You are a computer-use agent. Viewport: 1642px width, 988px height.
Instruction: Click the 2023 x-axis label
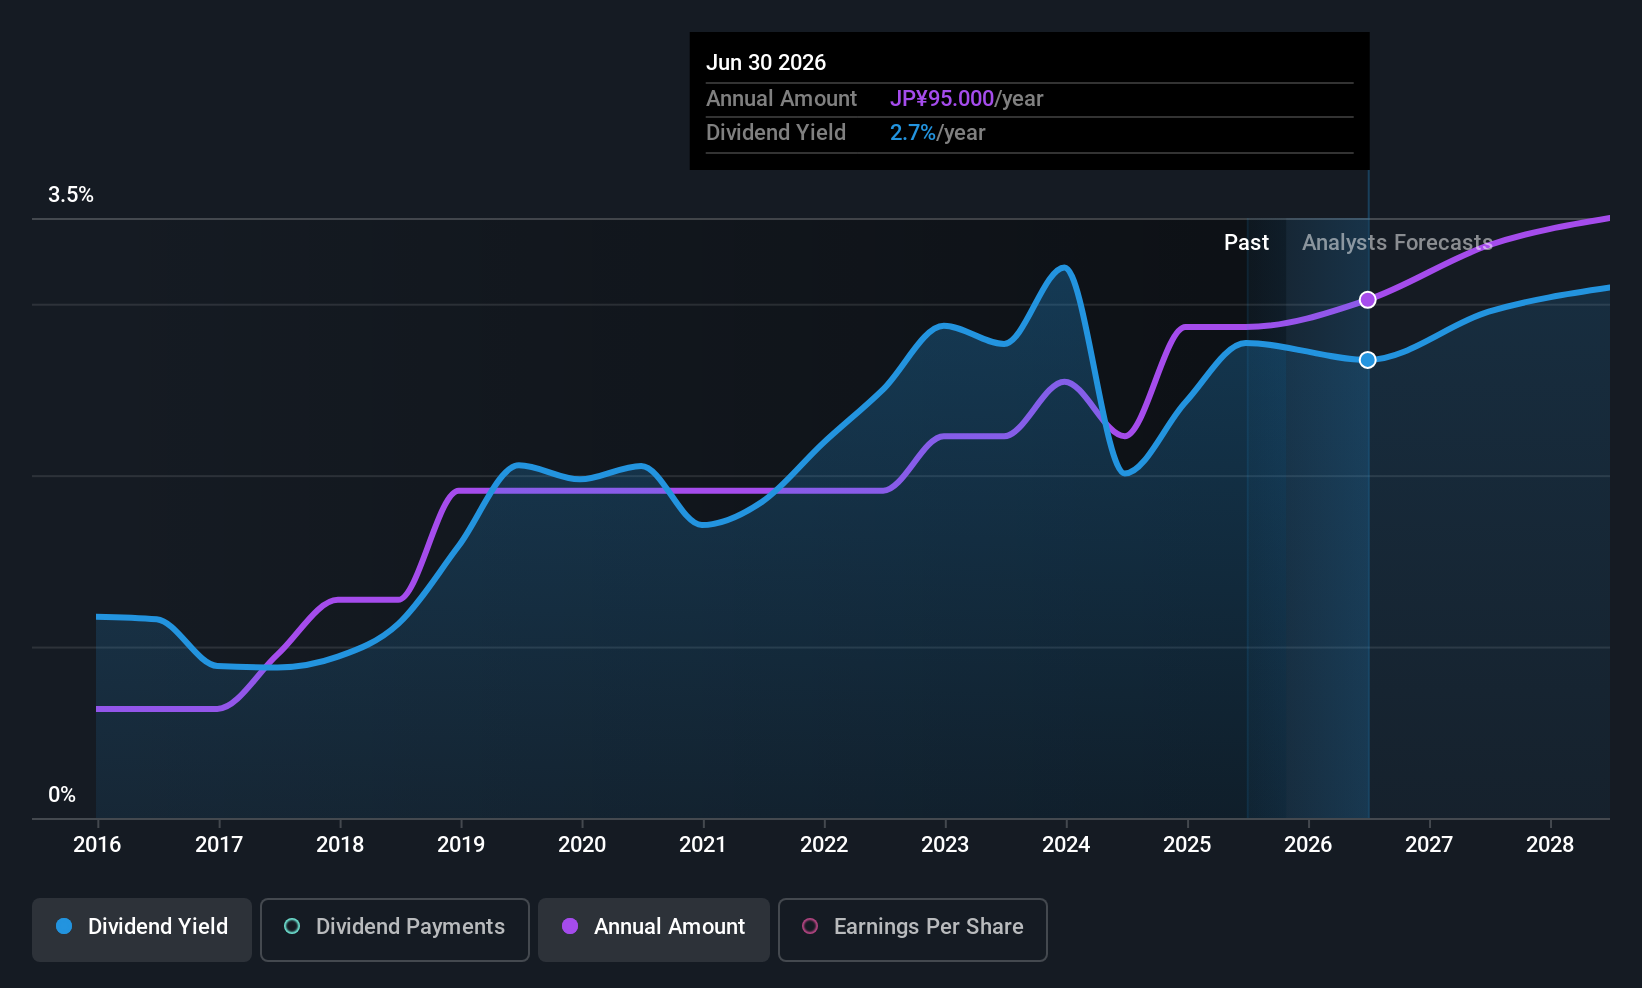pyautogui.click(x=945, y=845)
